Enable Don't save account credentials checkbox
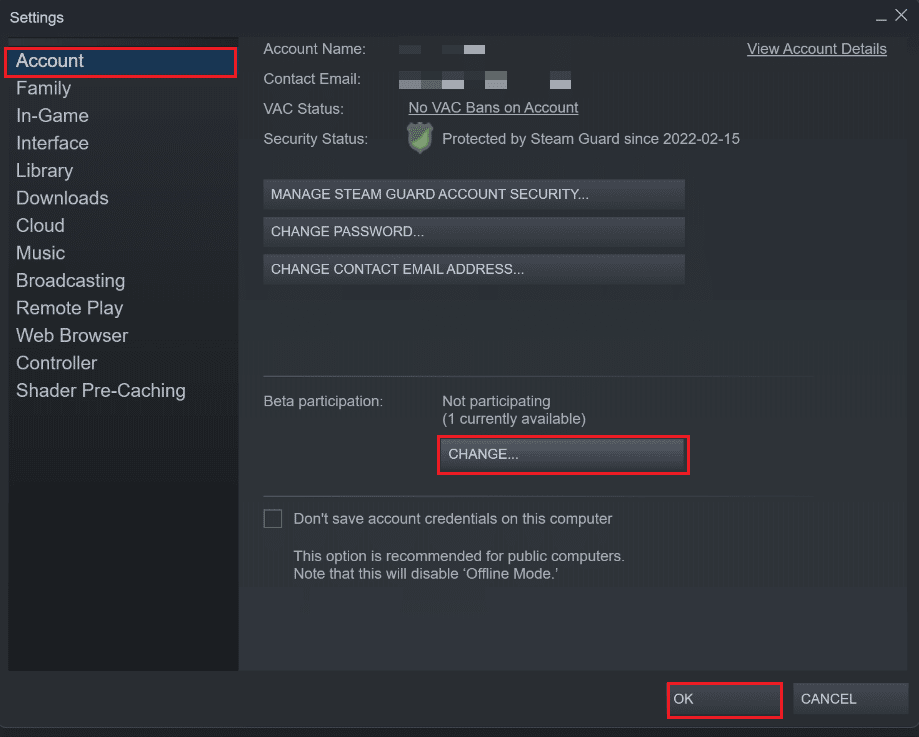This screenshot has width=919, height=737. (273, 519)
